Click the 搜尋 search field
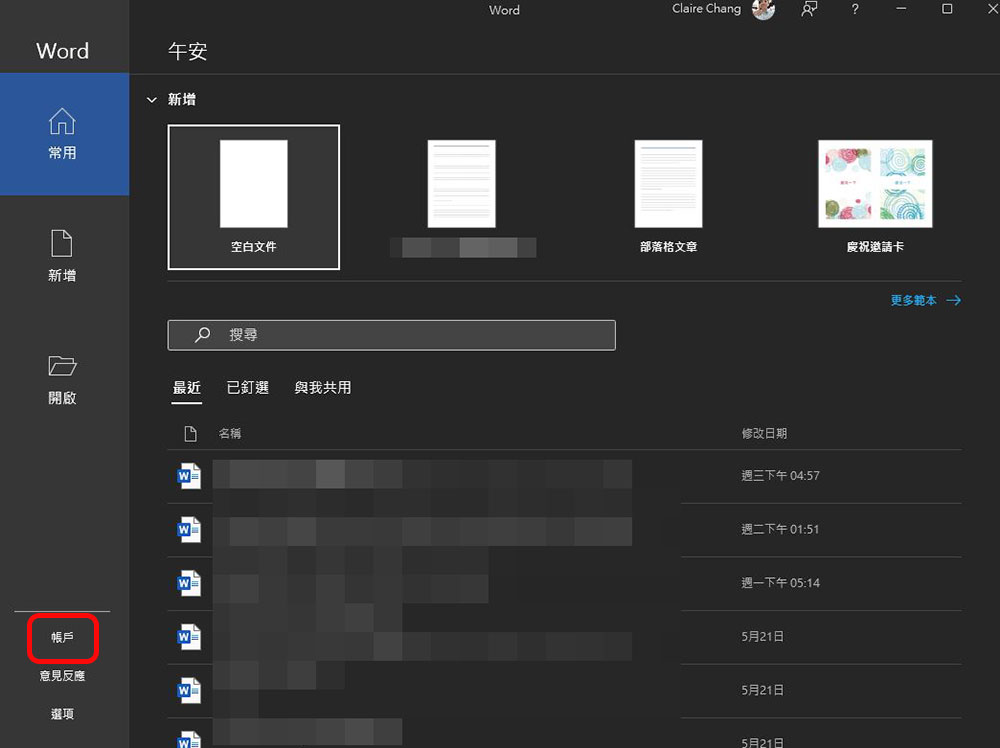 pos(392,335)
